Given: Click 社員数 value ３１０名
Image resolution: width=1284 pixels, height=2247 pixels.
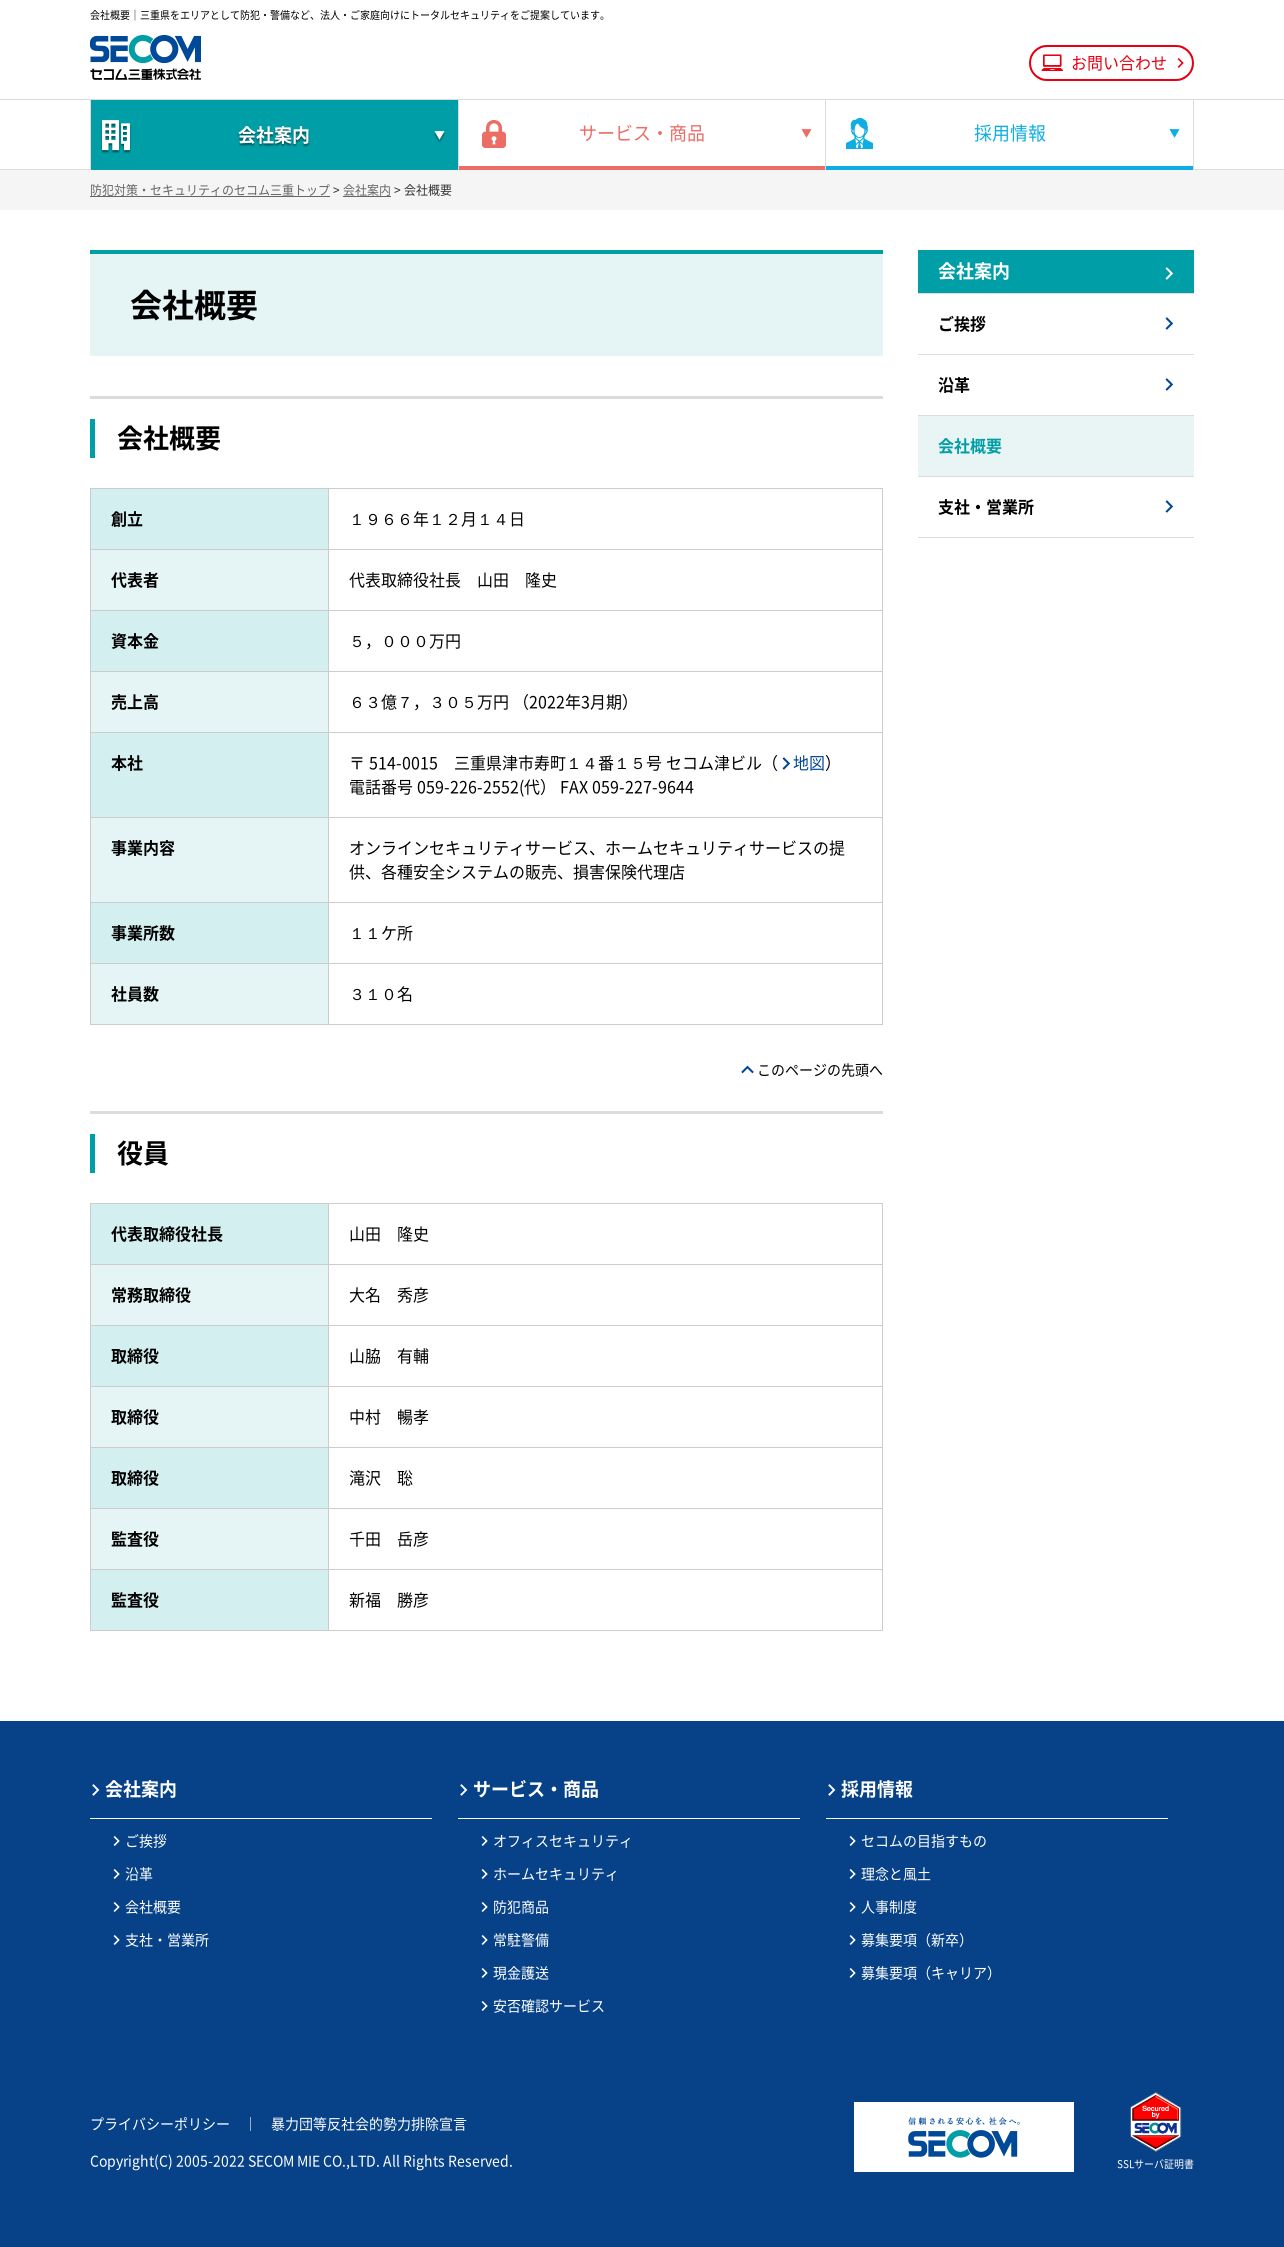Looking at the screenshot, I should (381, 994).
